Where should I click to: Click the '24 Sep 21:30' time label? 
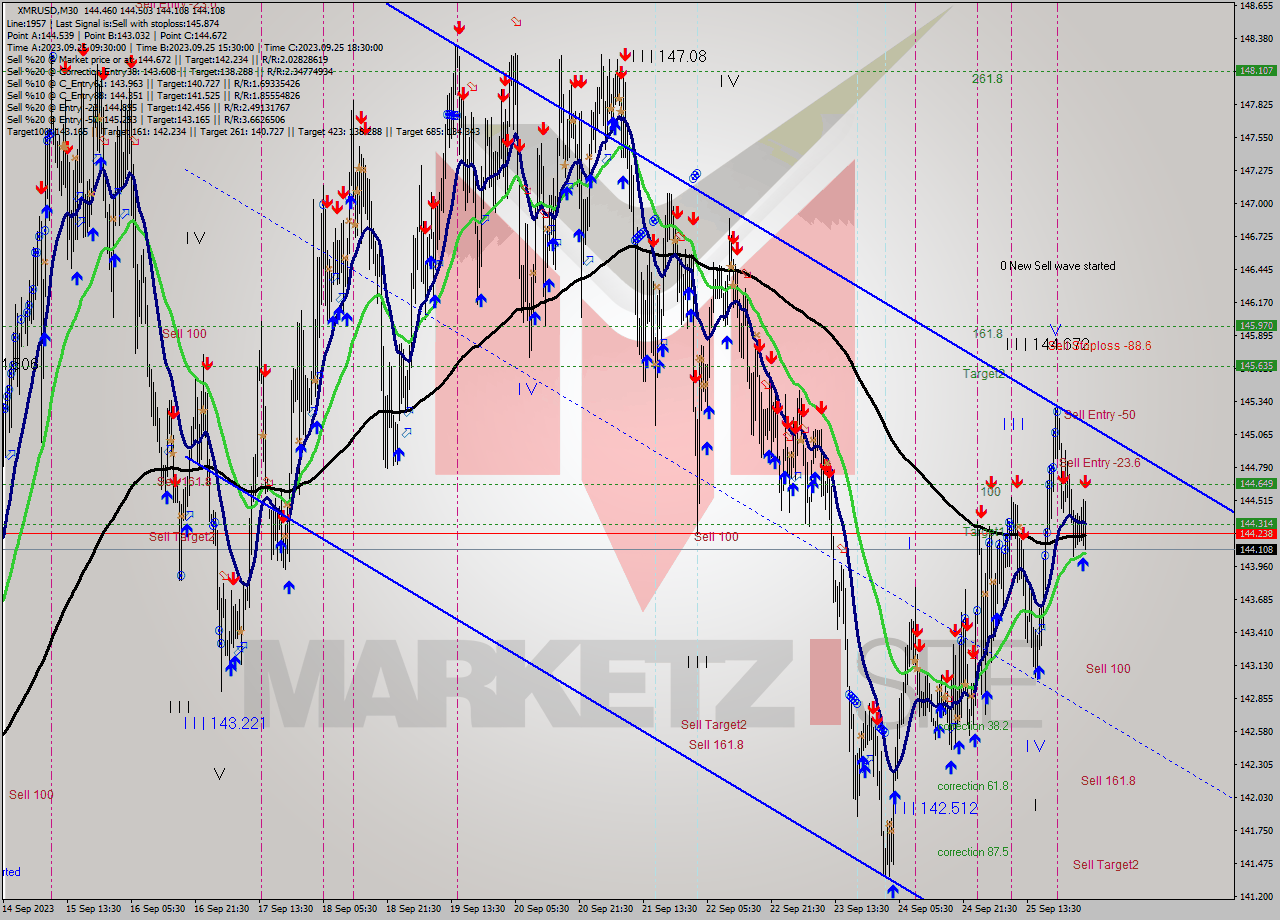click(x=990, y=909)
